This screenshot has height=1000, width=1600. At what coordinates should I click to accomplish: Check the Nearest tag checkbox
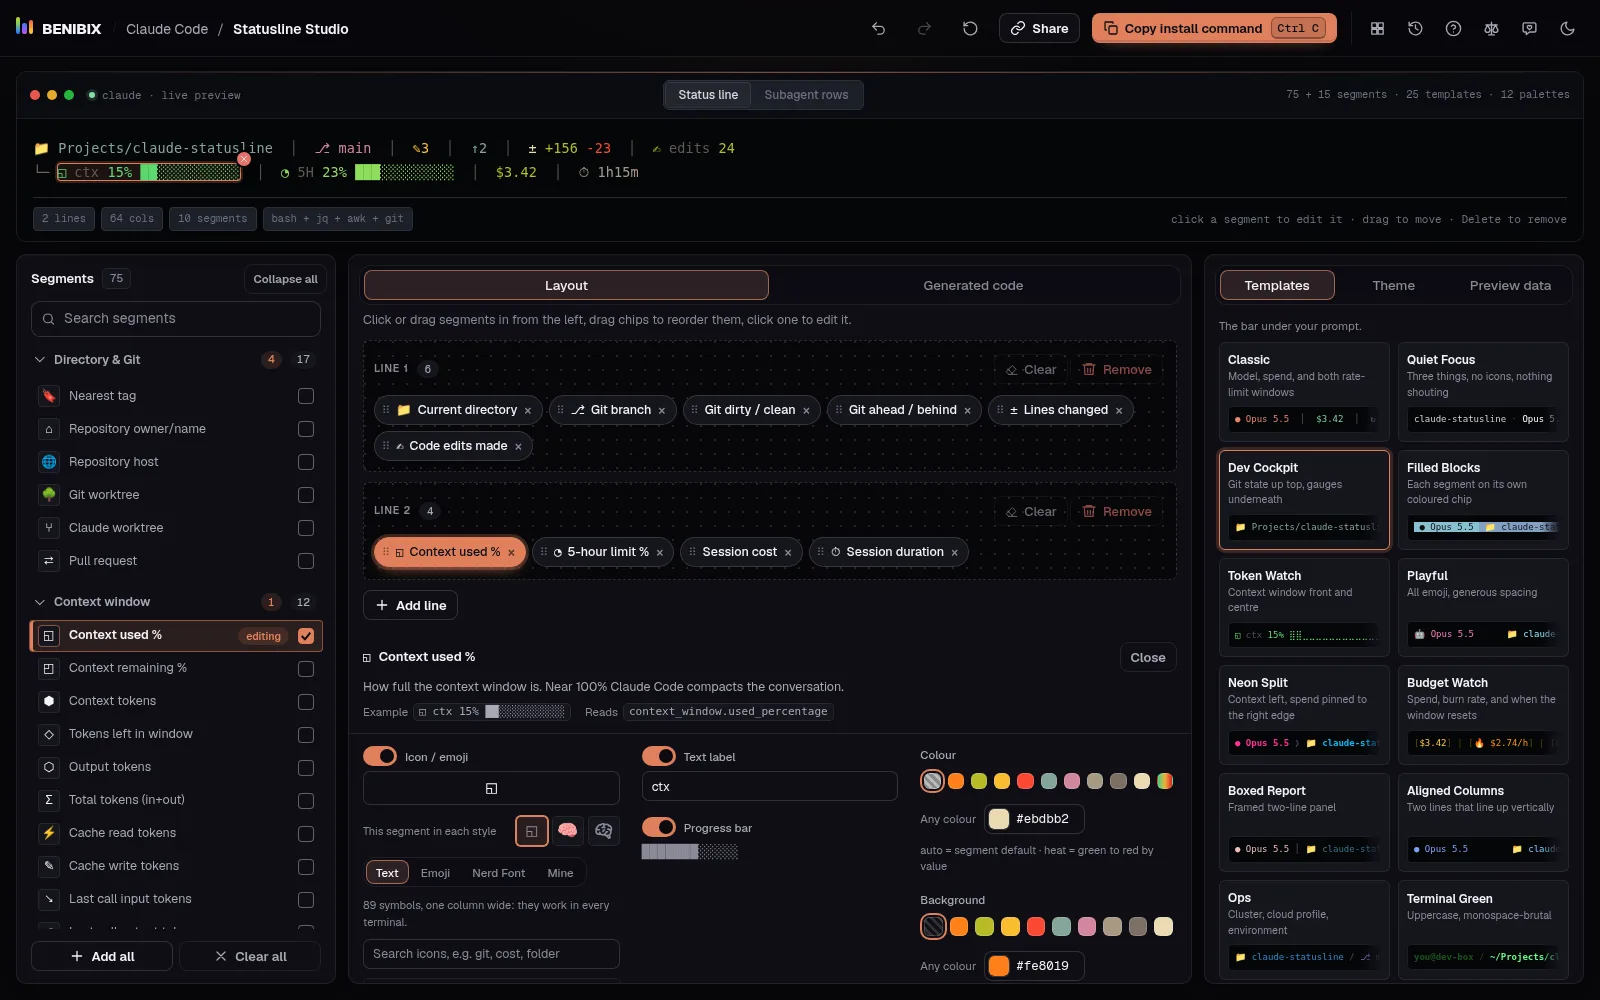tap(306, 396)
